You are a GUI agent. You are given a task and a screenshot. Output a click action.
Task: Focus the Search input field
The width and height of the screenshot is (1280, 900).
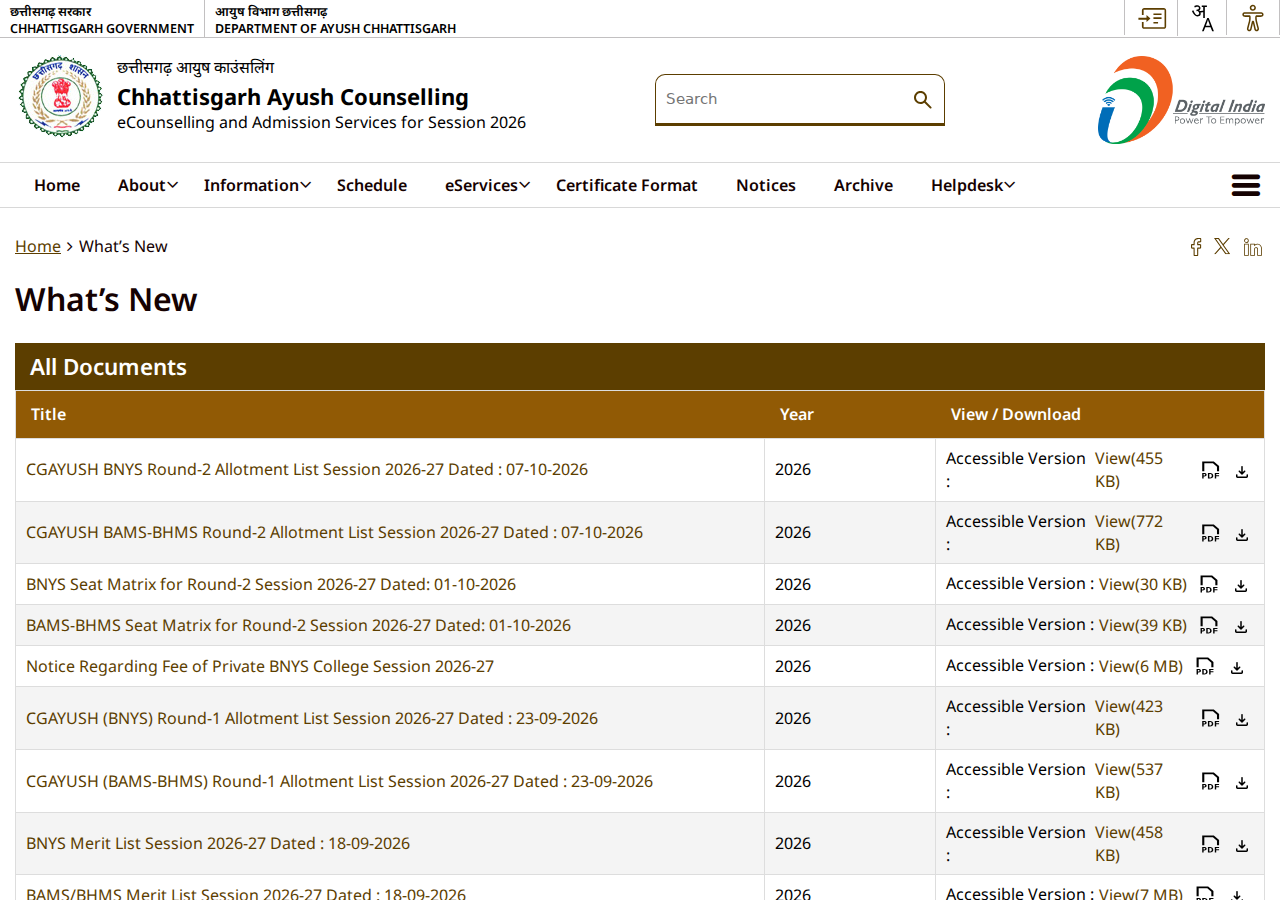(785, 99)
